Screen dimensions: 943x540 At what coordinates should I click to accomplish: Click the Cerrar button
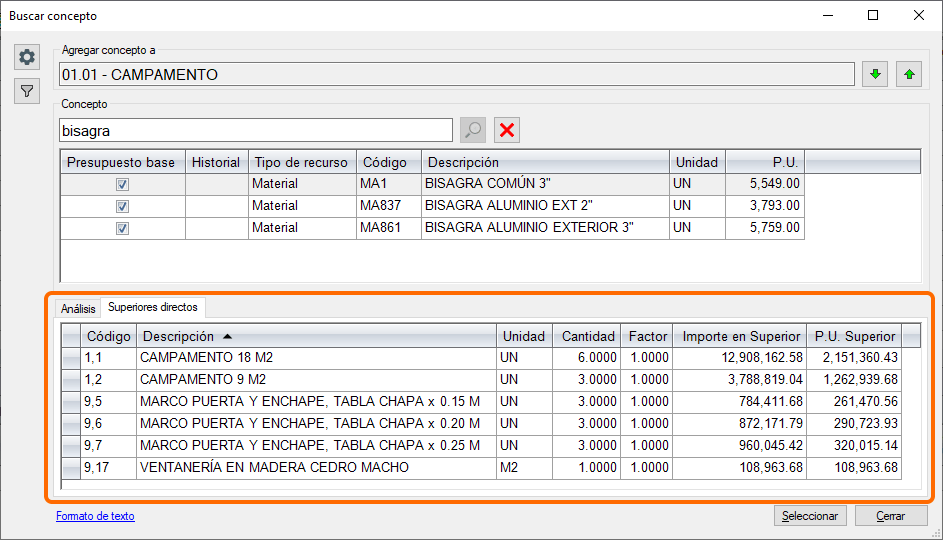point(891,516)
